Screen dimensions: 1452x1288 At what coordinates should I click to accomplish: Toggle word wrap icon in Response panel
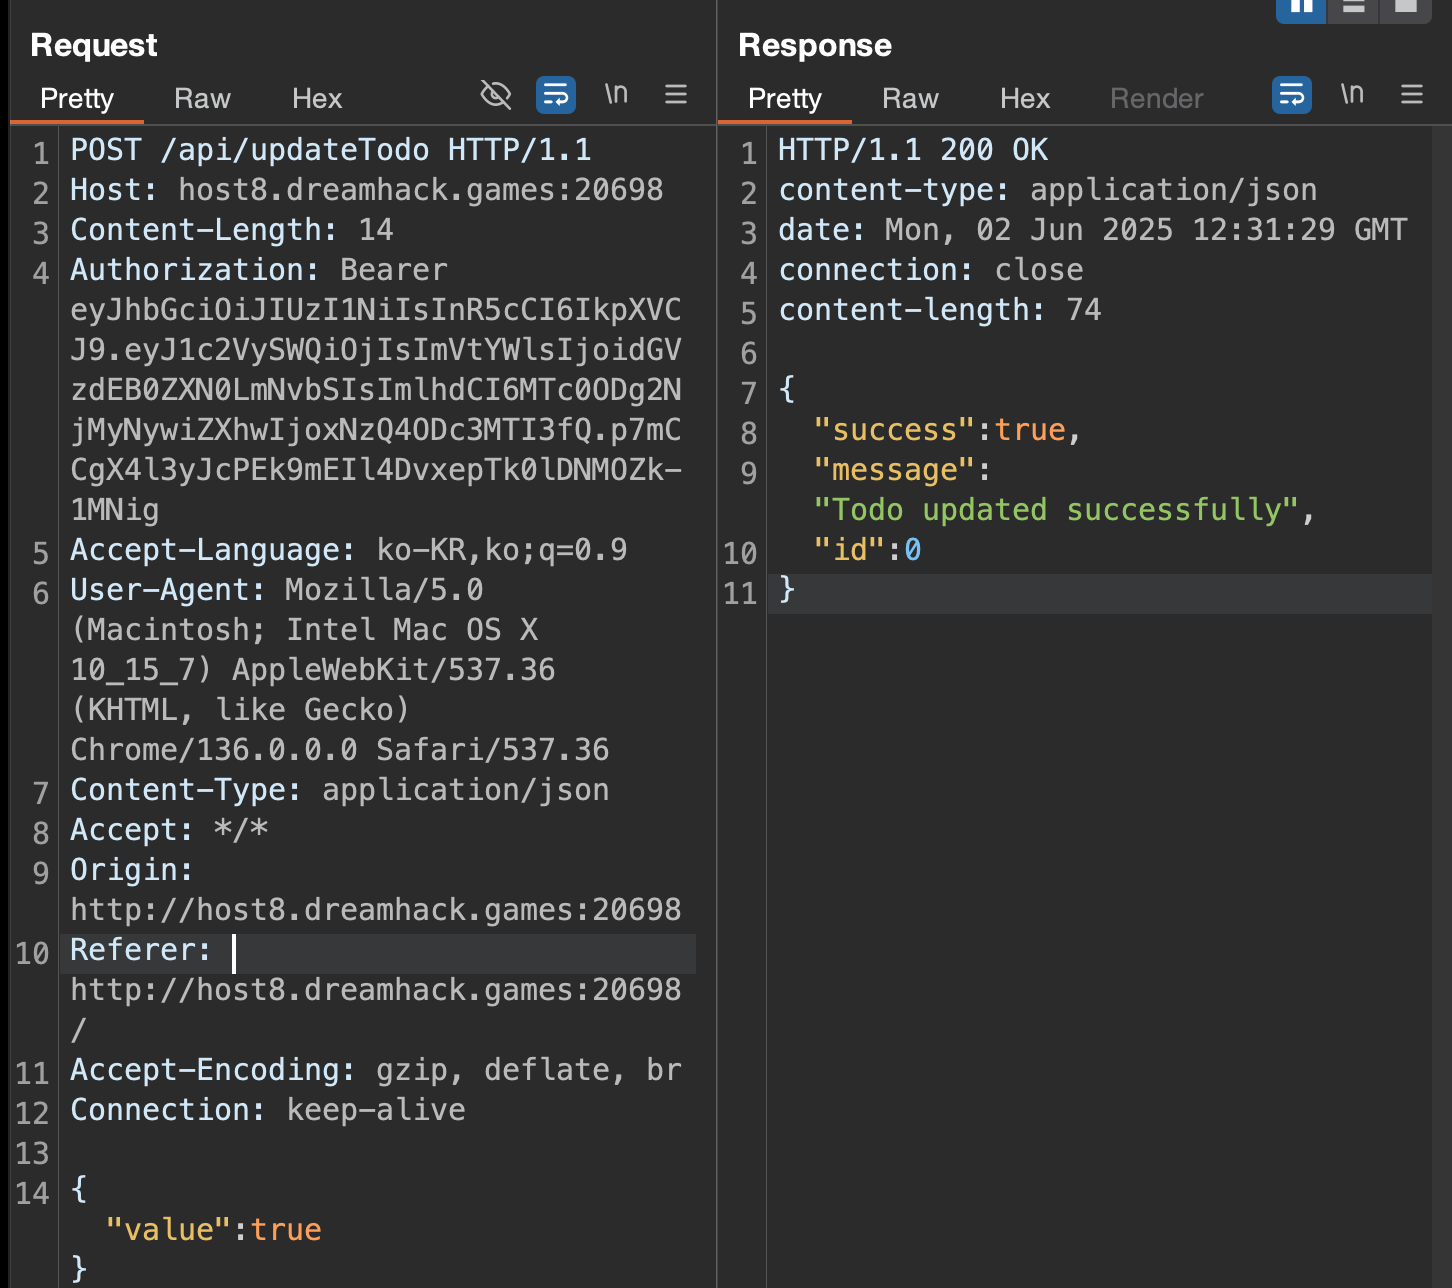point(1292,95)
